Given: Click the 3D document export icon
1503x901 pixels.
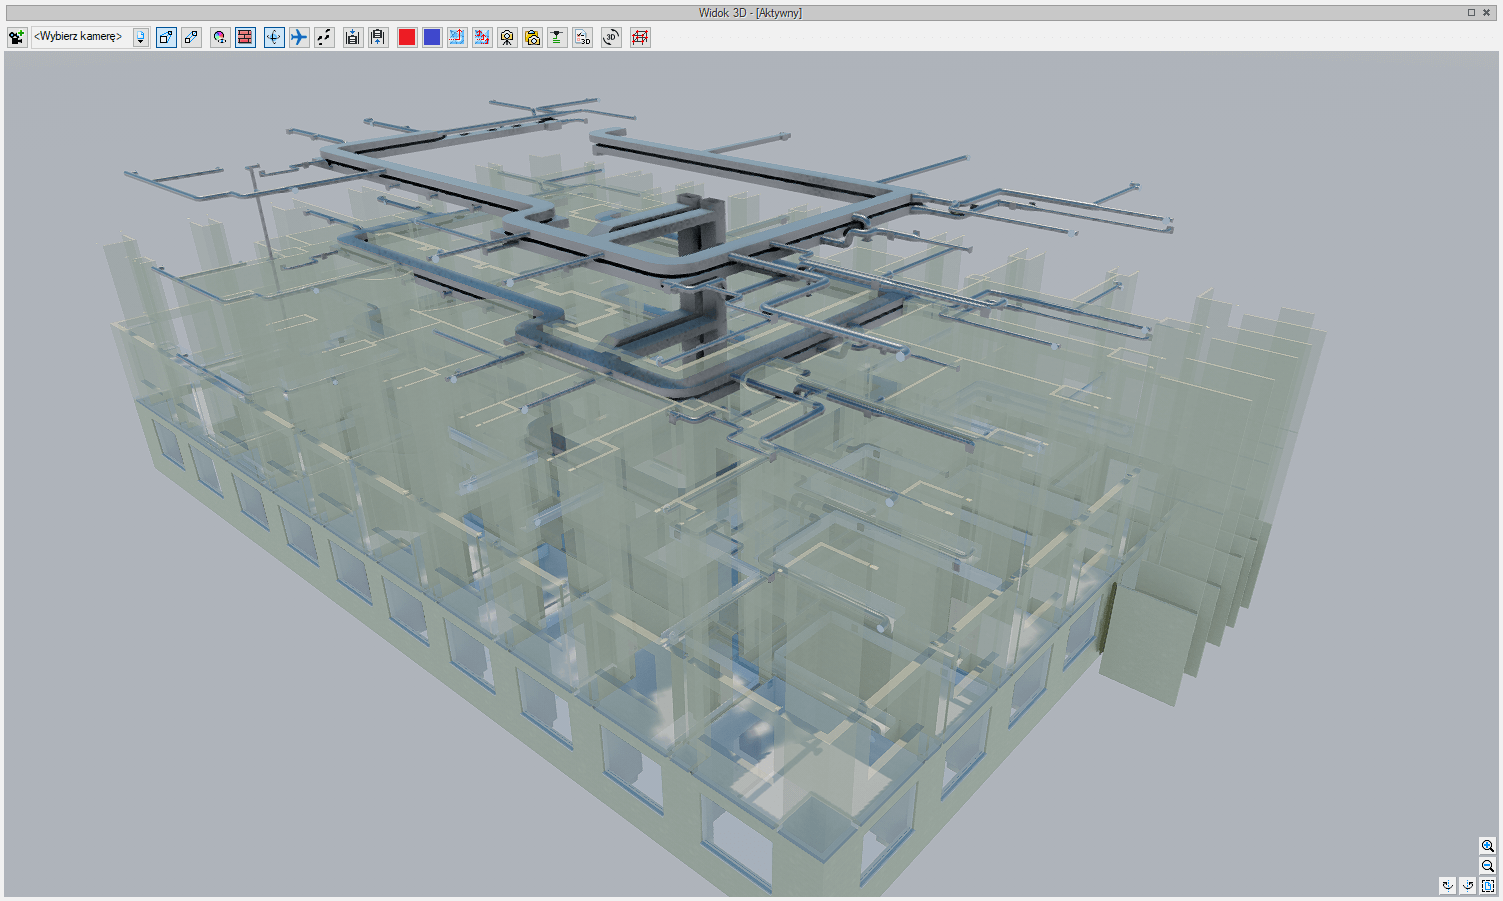Looking at the screenshot, I should (x=582, y=37).
